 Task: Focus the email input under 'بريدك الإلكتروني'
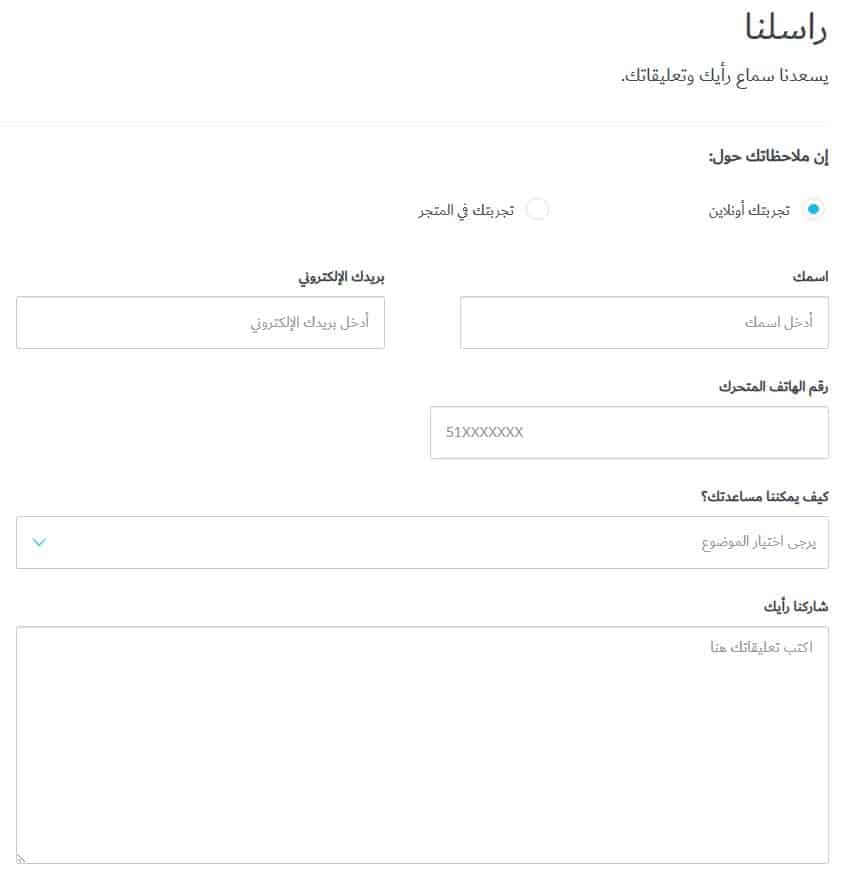tap(200, 322)
